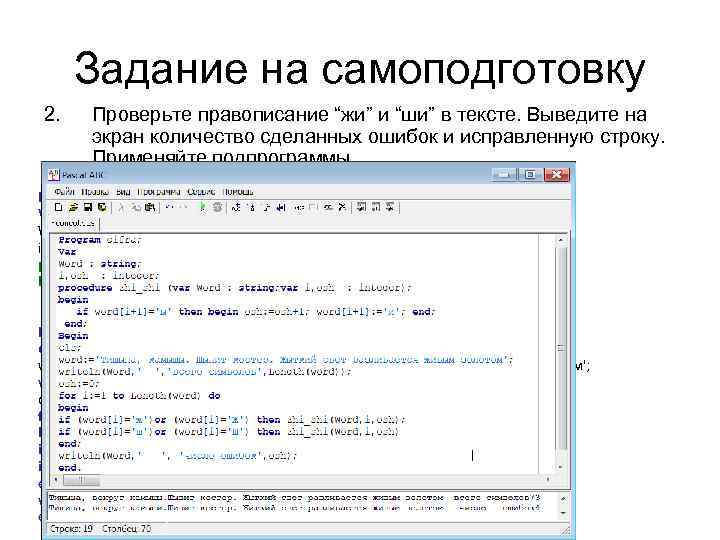Click the 'Столбец: 70' status bar entry

click(x=126, y=529)
